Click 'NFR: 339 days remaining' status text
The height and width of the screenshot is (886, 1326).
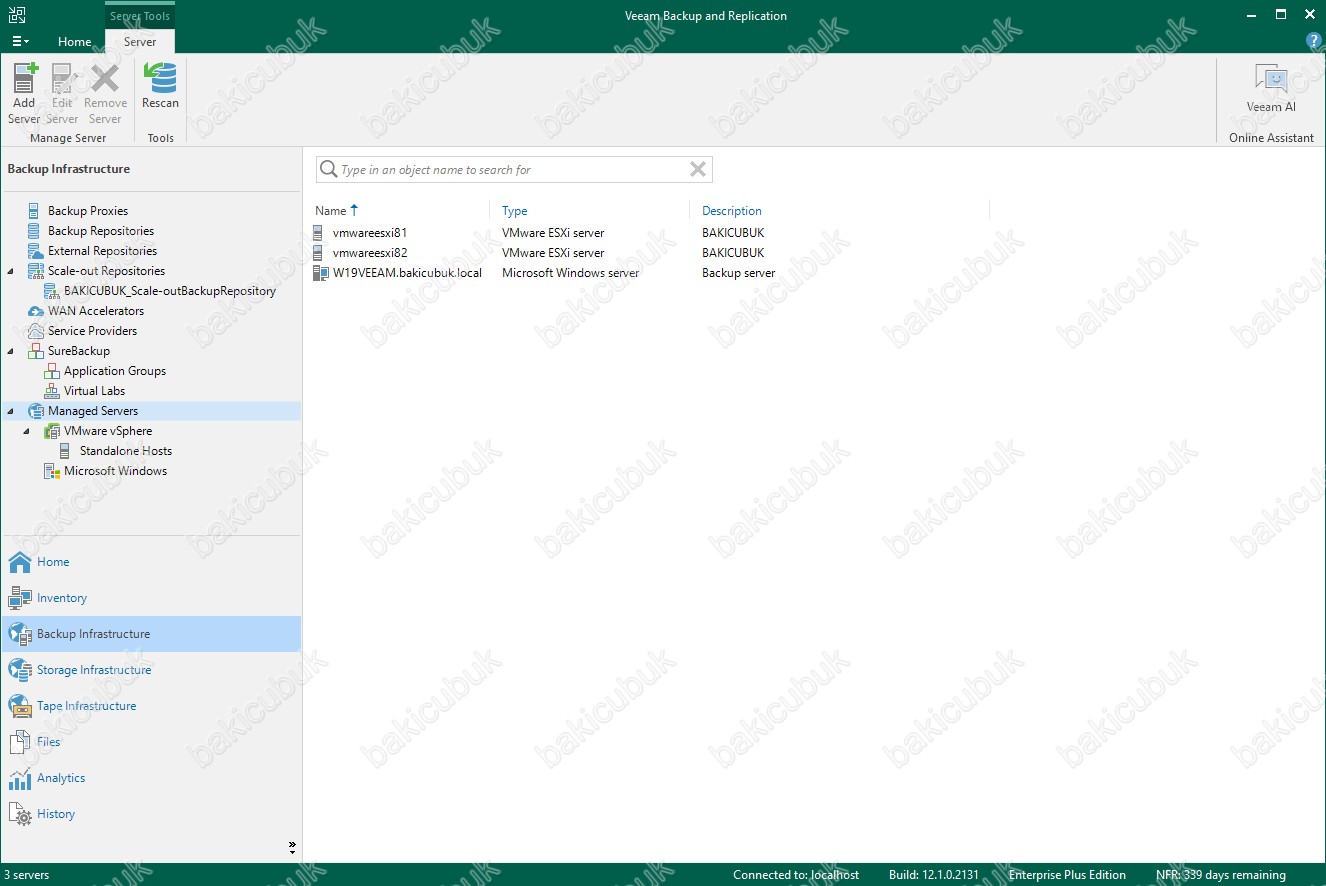pos(1220,875)
